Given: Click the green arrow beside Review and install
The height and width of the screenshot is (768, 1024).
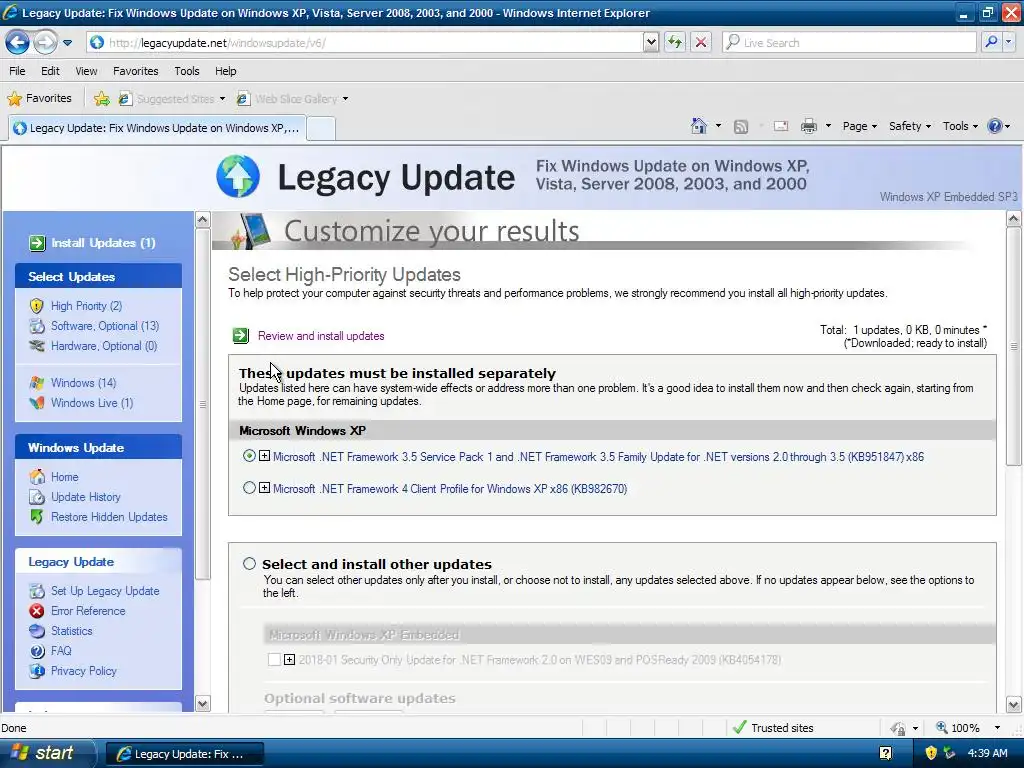Looking at the screenshot, I should (x=241, y=336).
